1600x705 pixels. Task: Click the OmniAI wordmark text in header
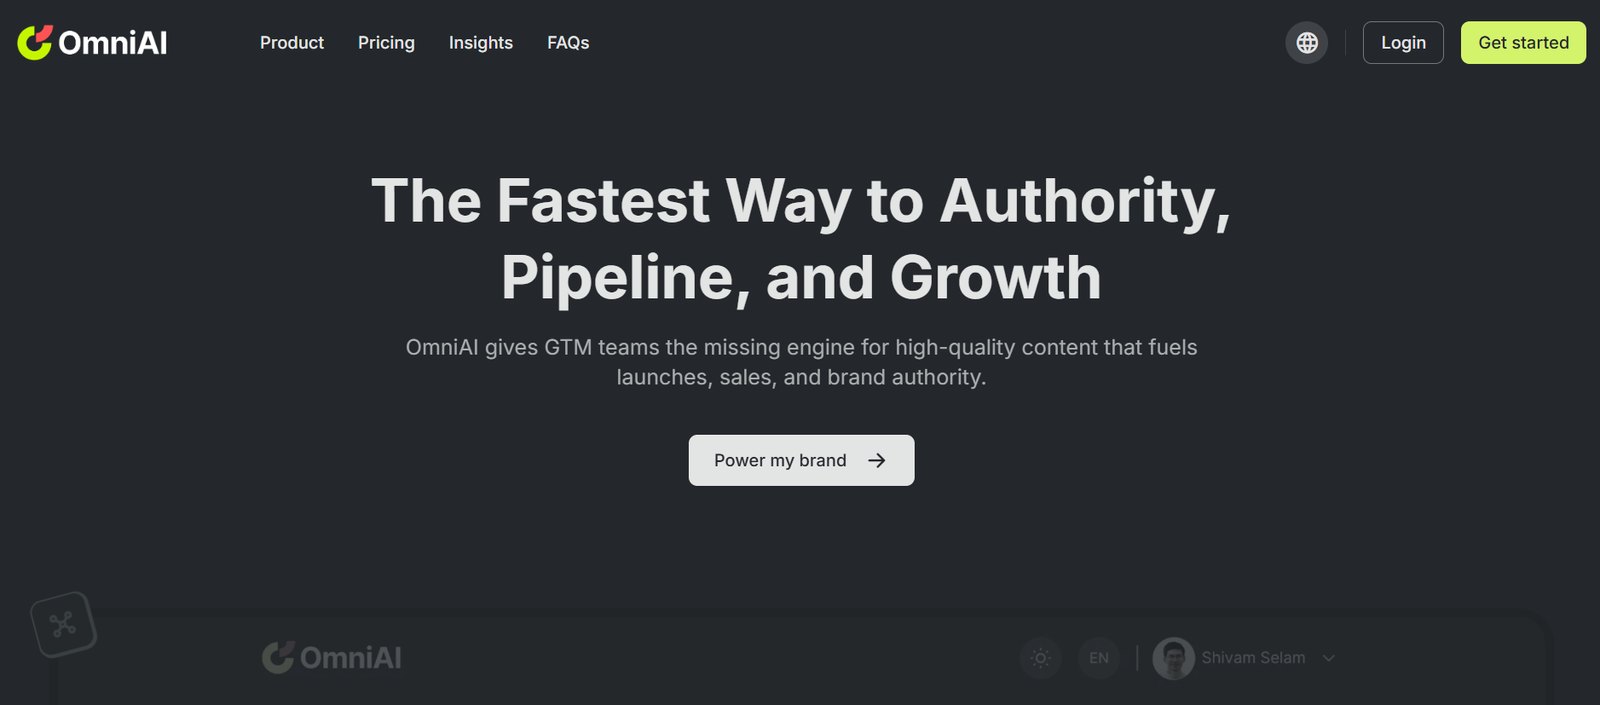113,43
